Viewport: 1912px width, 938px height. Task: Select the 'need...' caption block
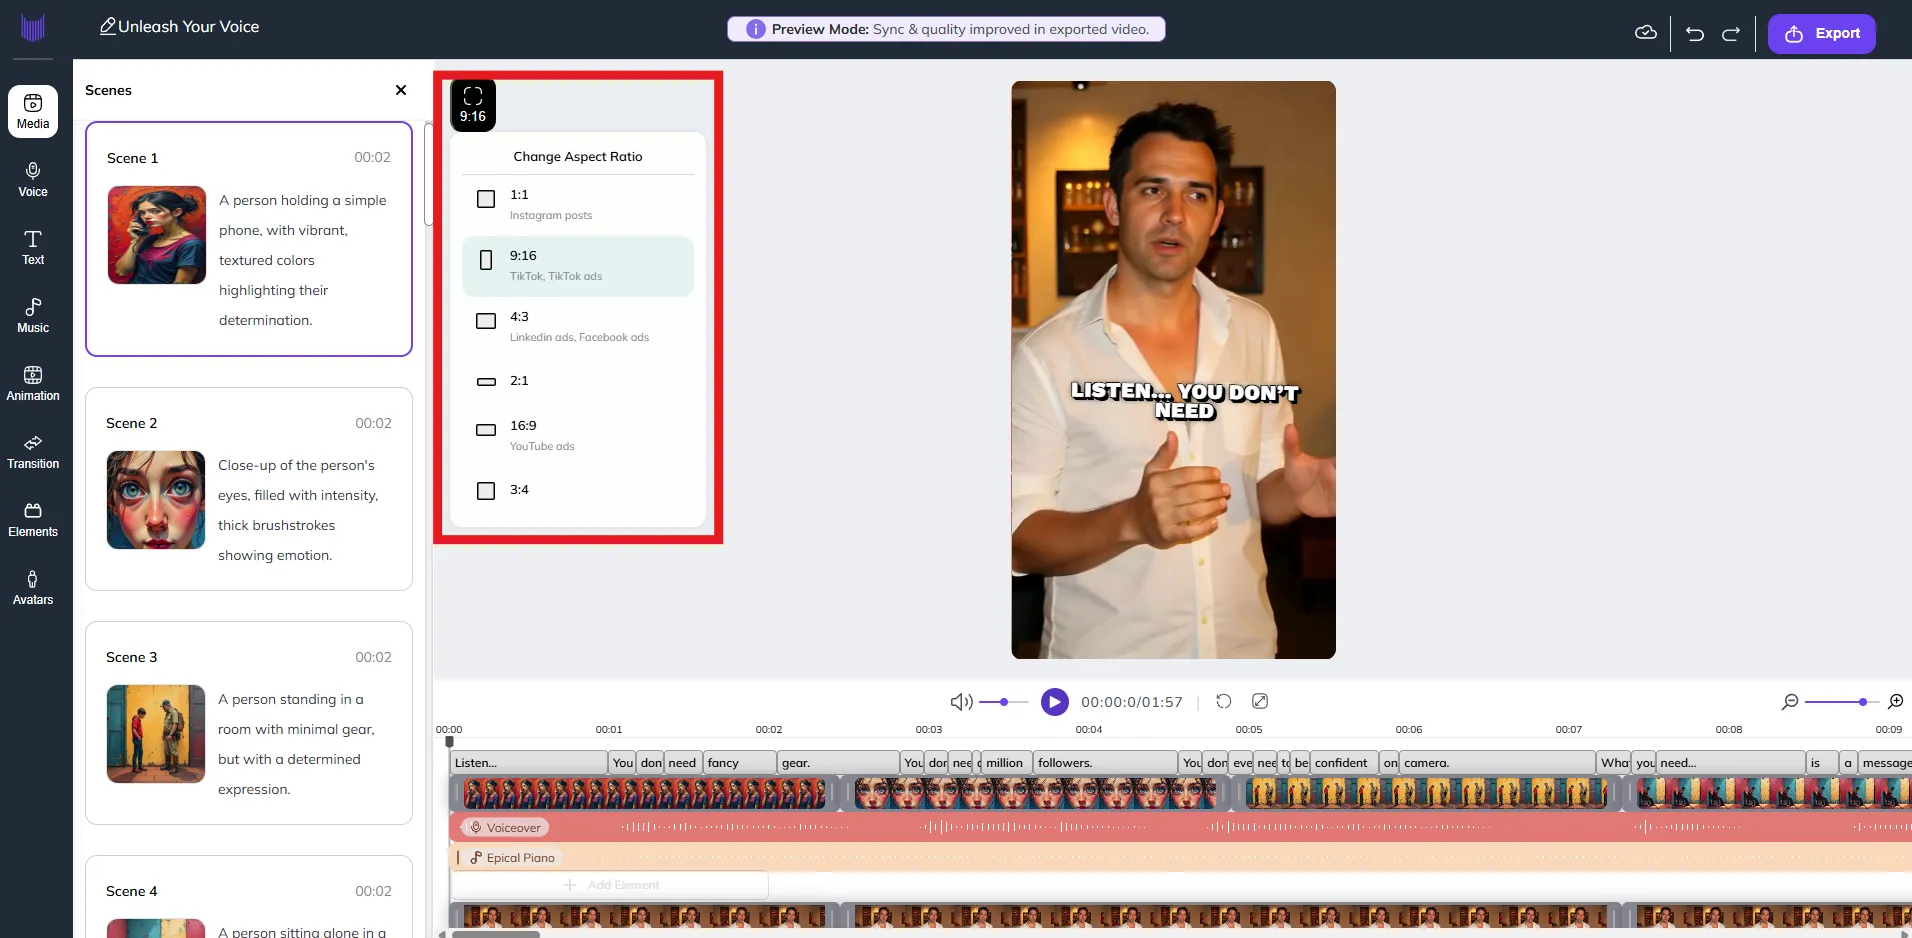[1731, 763]
